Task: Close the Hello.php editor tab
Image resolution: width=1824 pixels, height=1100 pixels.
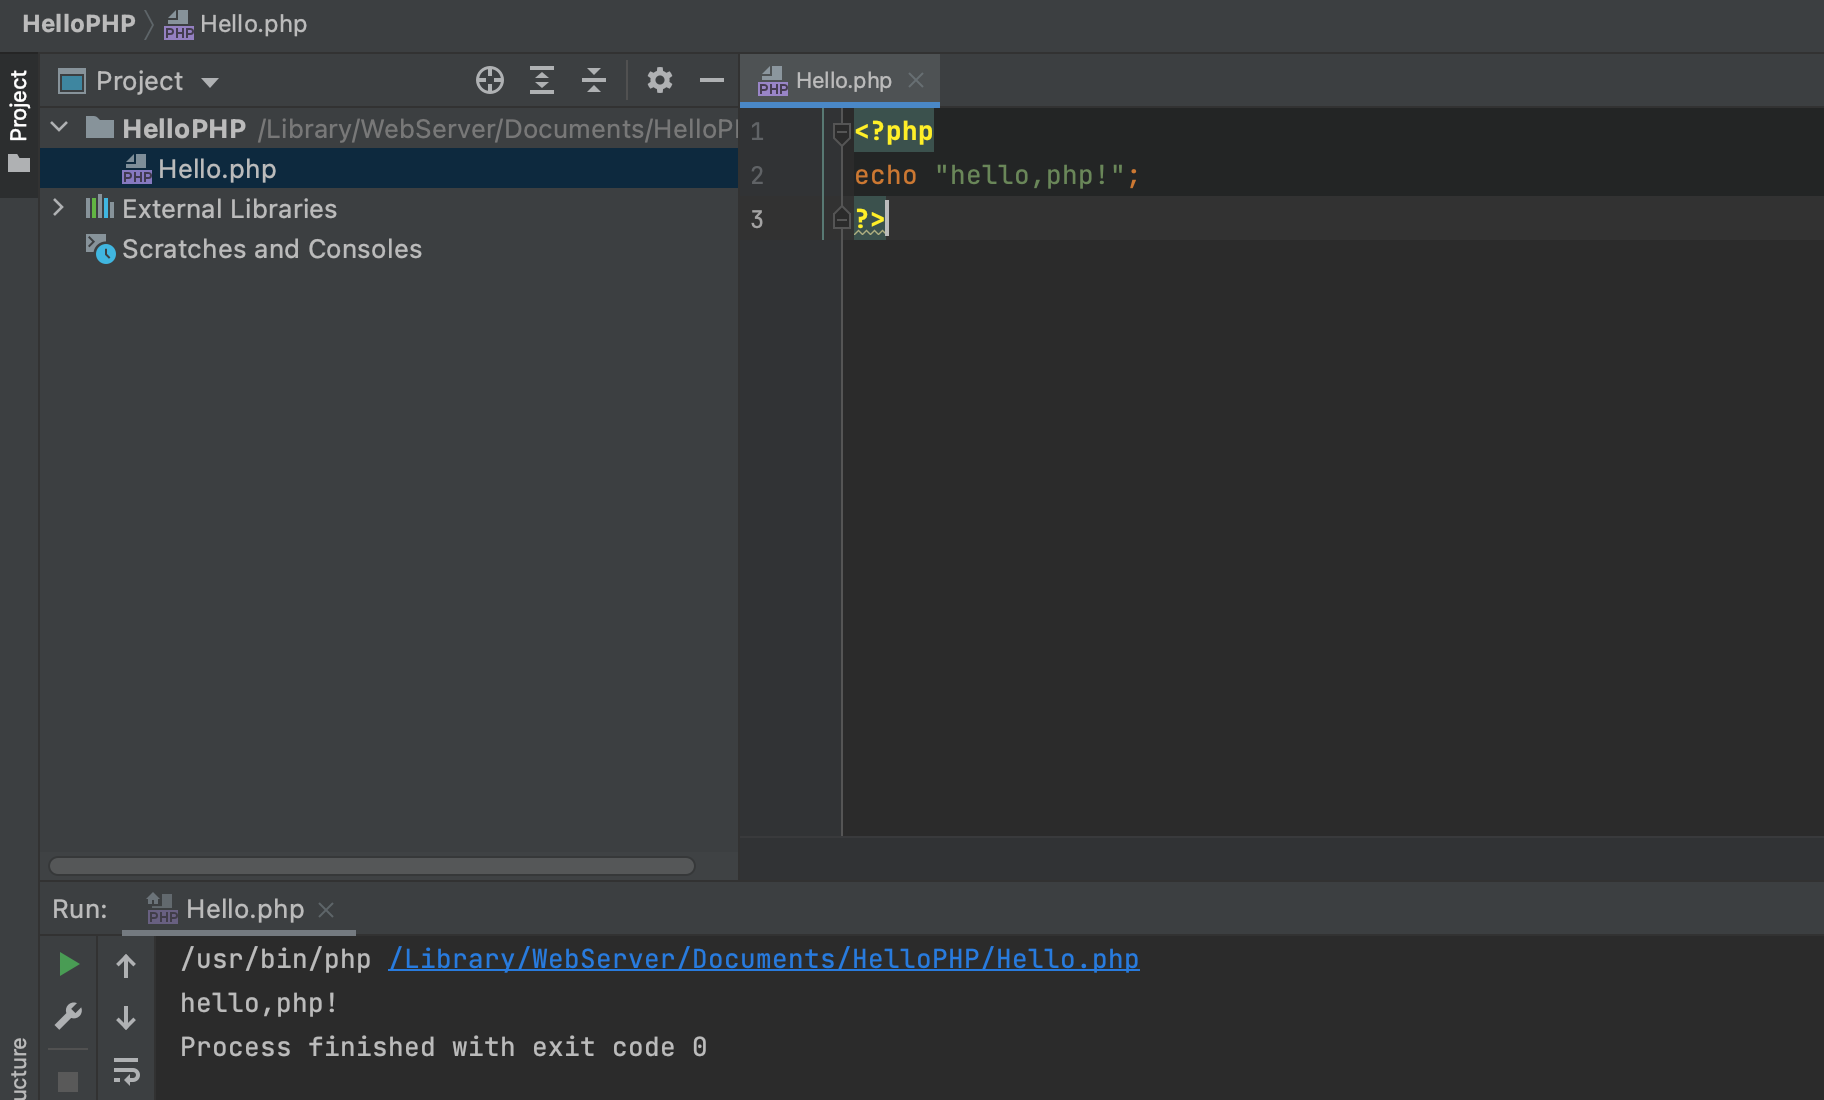Action: pos(916,80)
